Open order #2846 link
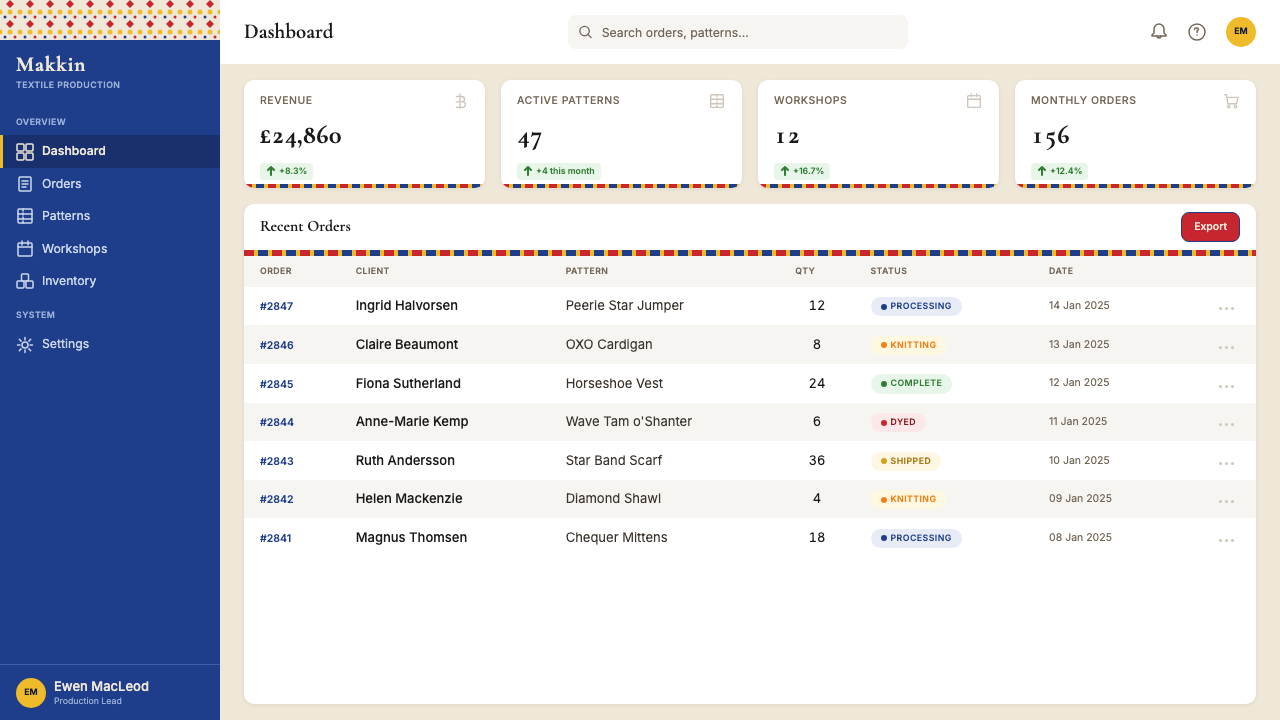This screenshot has height=720, width=1280. coord(277,345)
